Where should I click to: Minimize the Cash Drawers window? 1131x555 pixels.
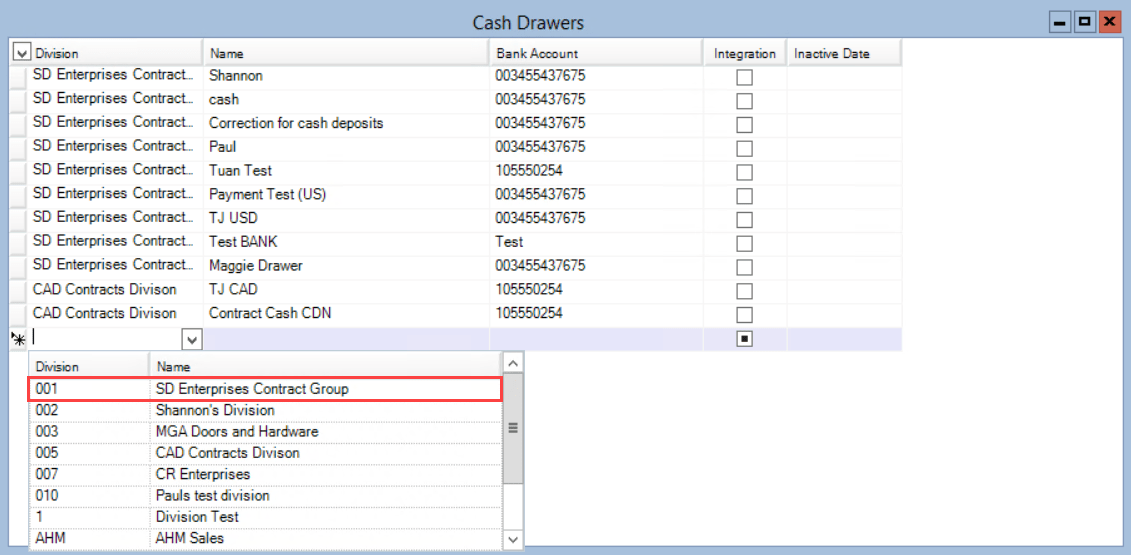[x=1060, y=23]
